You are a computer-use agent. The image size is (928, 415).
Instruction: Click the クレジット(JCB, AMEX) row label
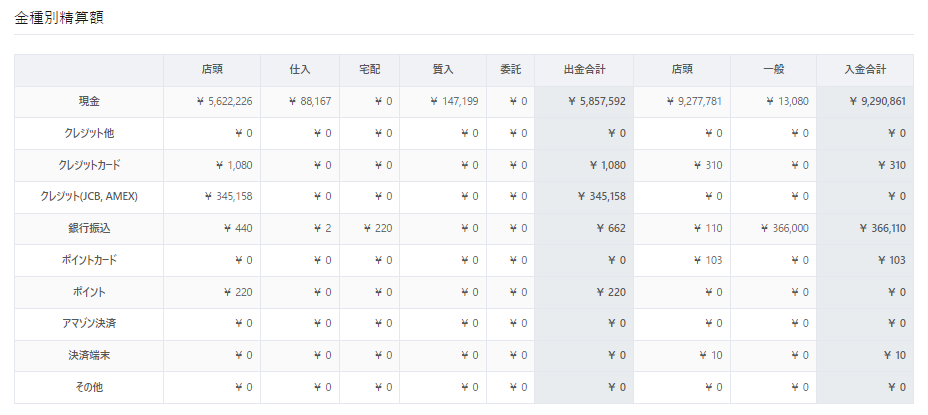[89, 197]
